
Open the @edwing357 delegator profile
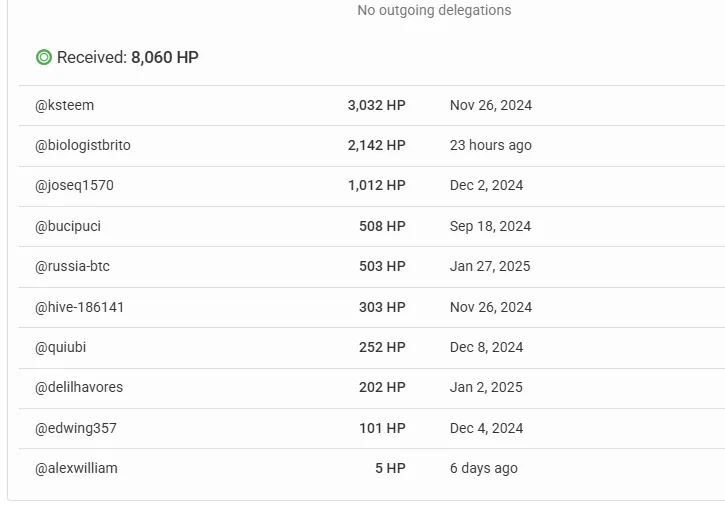click(76, 428)
